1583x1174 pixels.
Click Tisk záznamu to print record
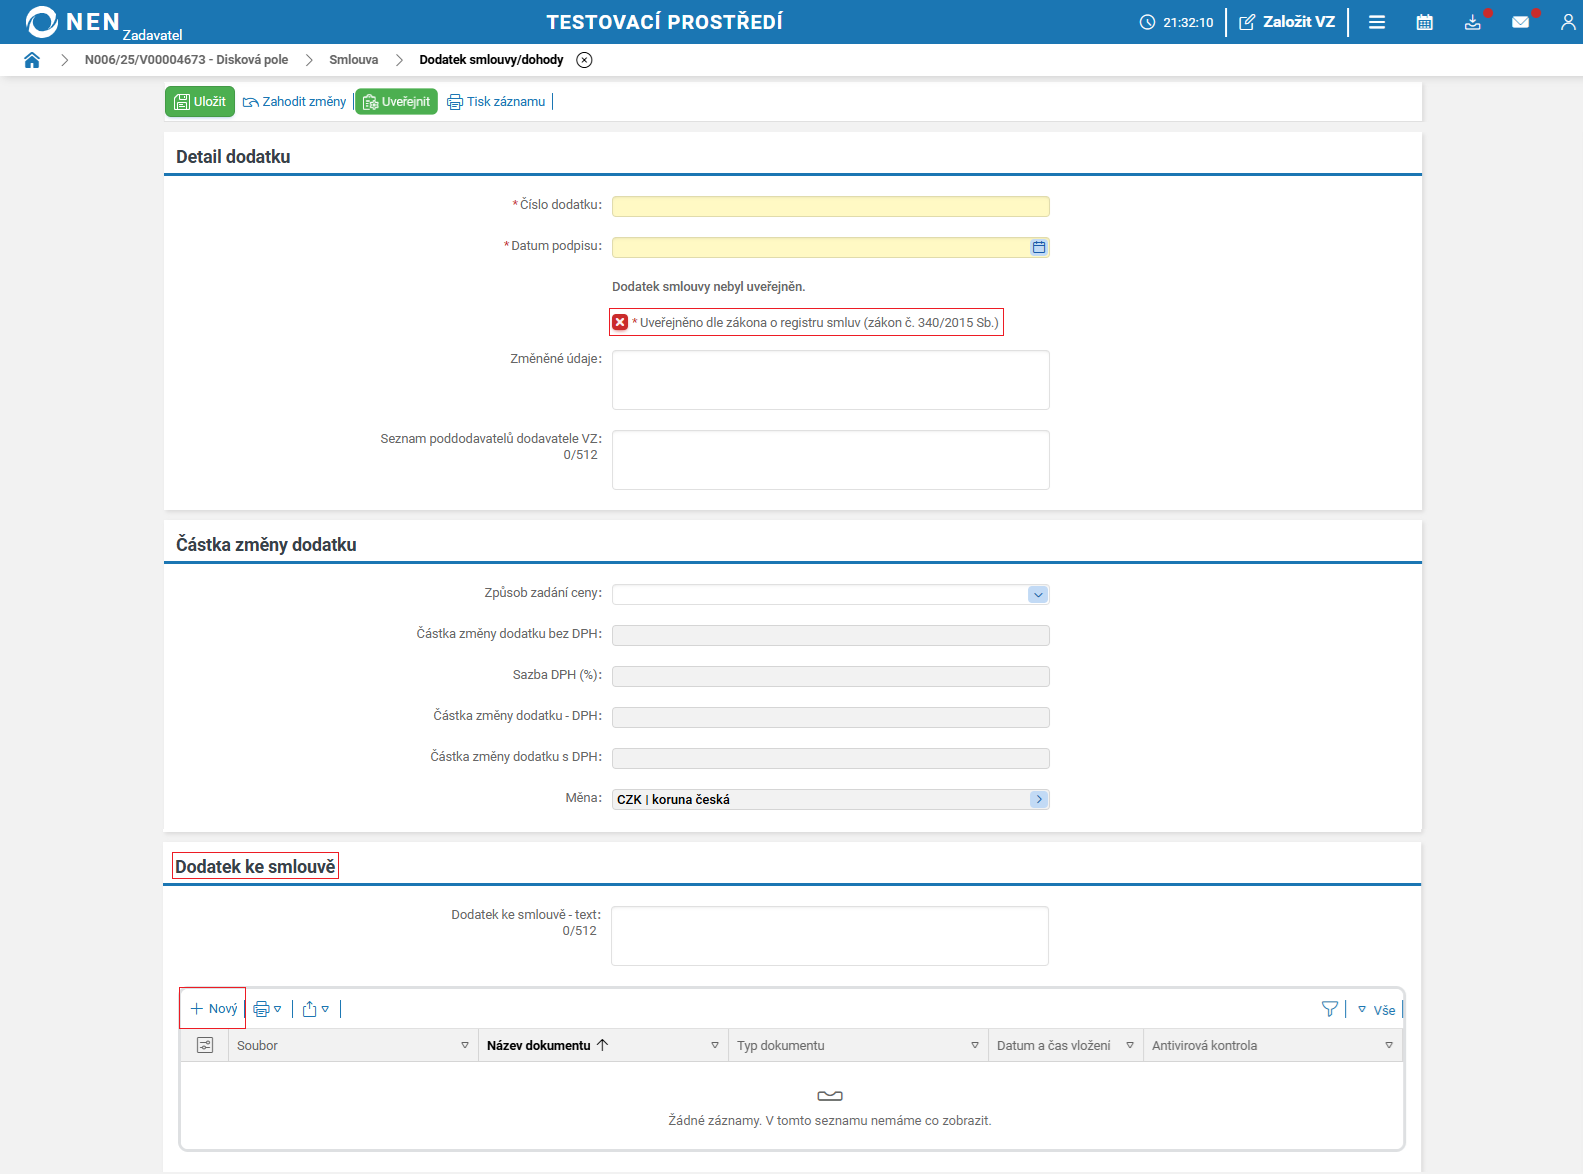coord(496,102)
